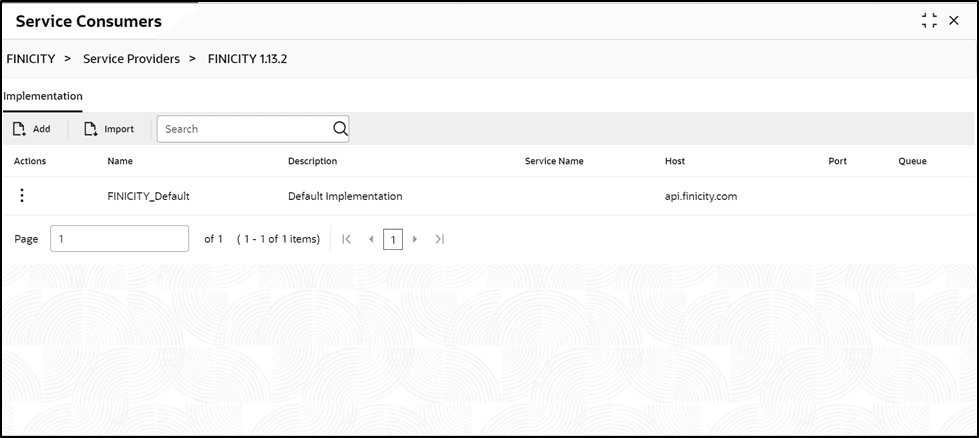
Task: Import an implementation file
Action: click(x=109, y=129)
